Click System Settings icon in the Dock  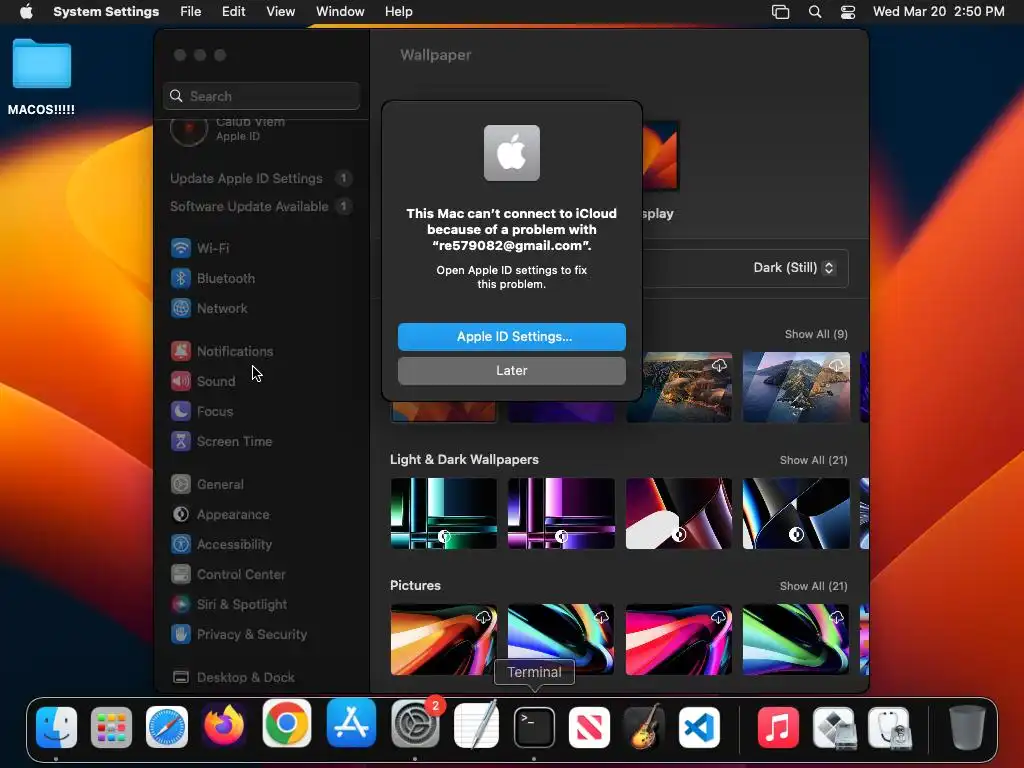click(x=415, y=724)
